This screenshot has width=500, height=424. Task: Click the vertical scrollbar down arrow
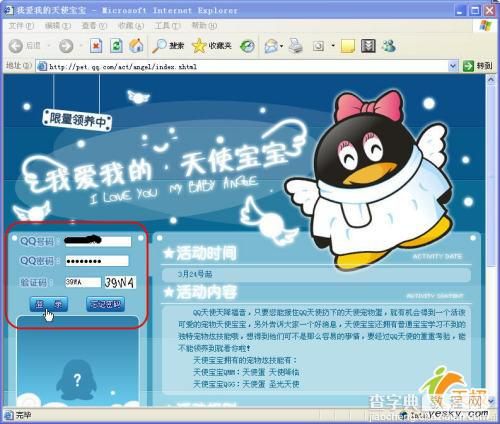(490, 400)
